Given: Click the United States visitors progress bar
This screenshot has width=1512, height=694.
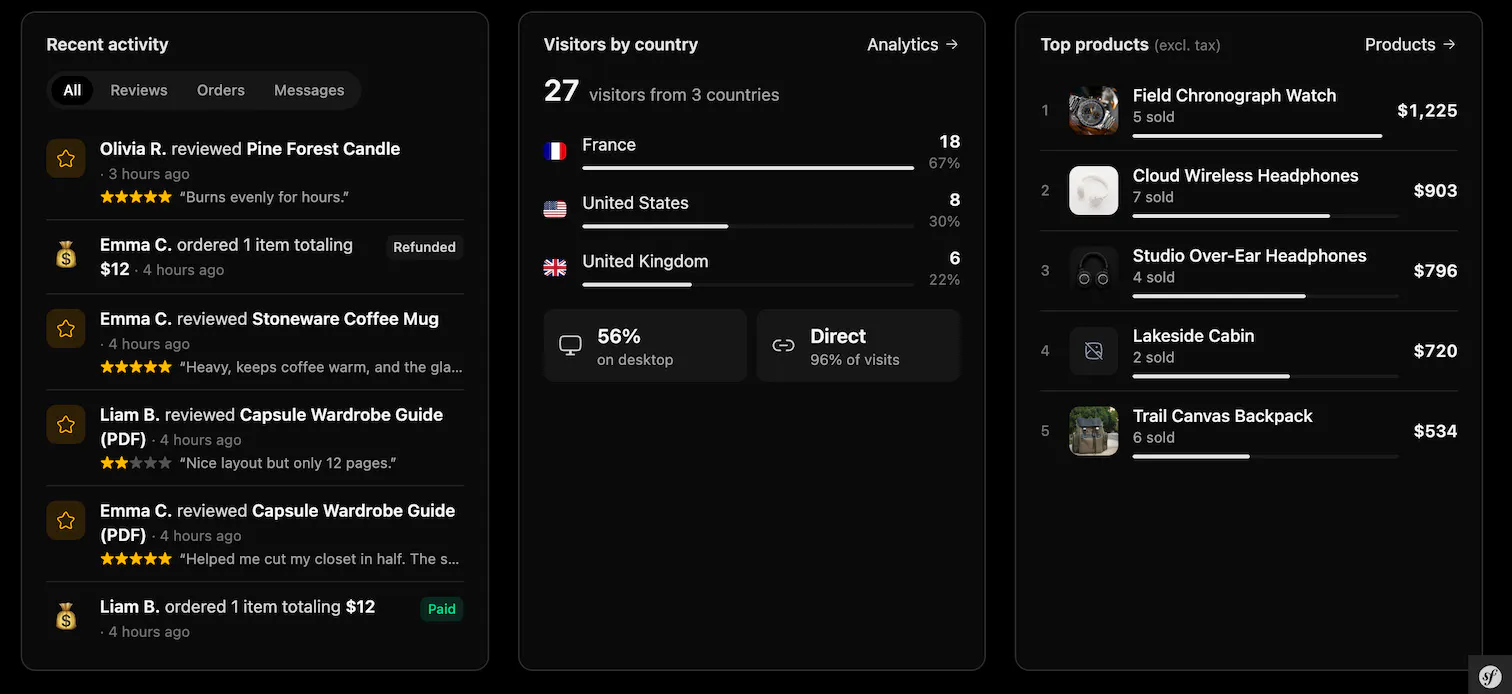Looking at the screenshot, I should coord(748,226).
